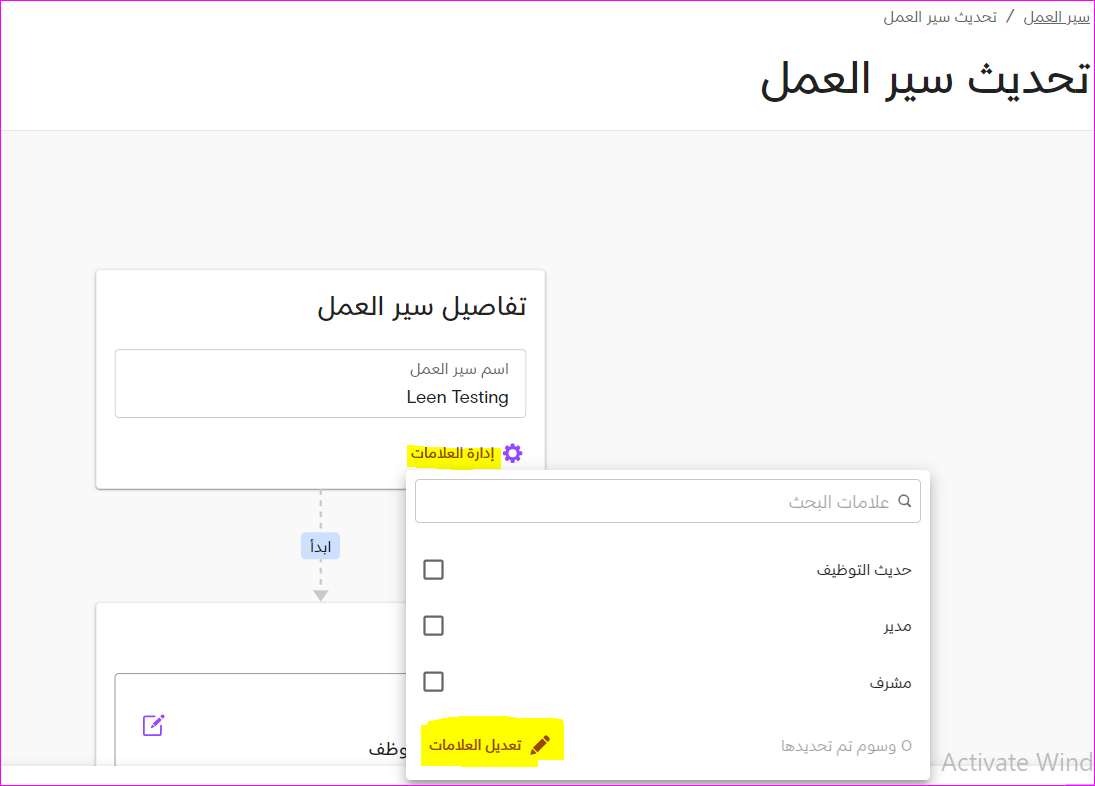Image resolution: width=1095 pixels, height=786 pixels.
Task: Click the pencil icon next to تعديل العلامات
Action: pos(540,745)
